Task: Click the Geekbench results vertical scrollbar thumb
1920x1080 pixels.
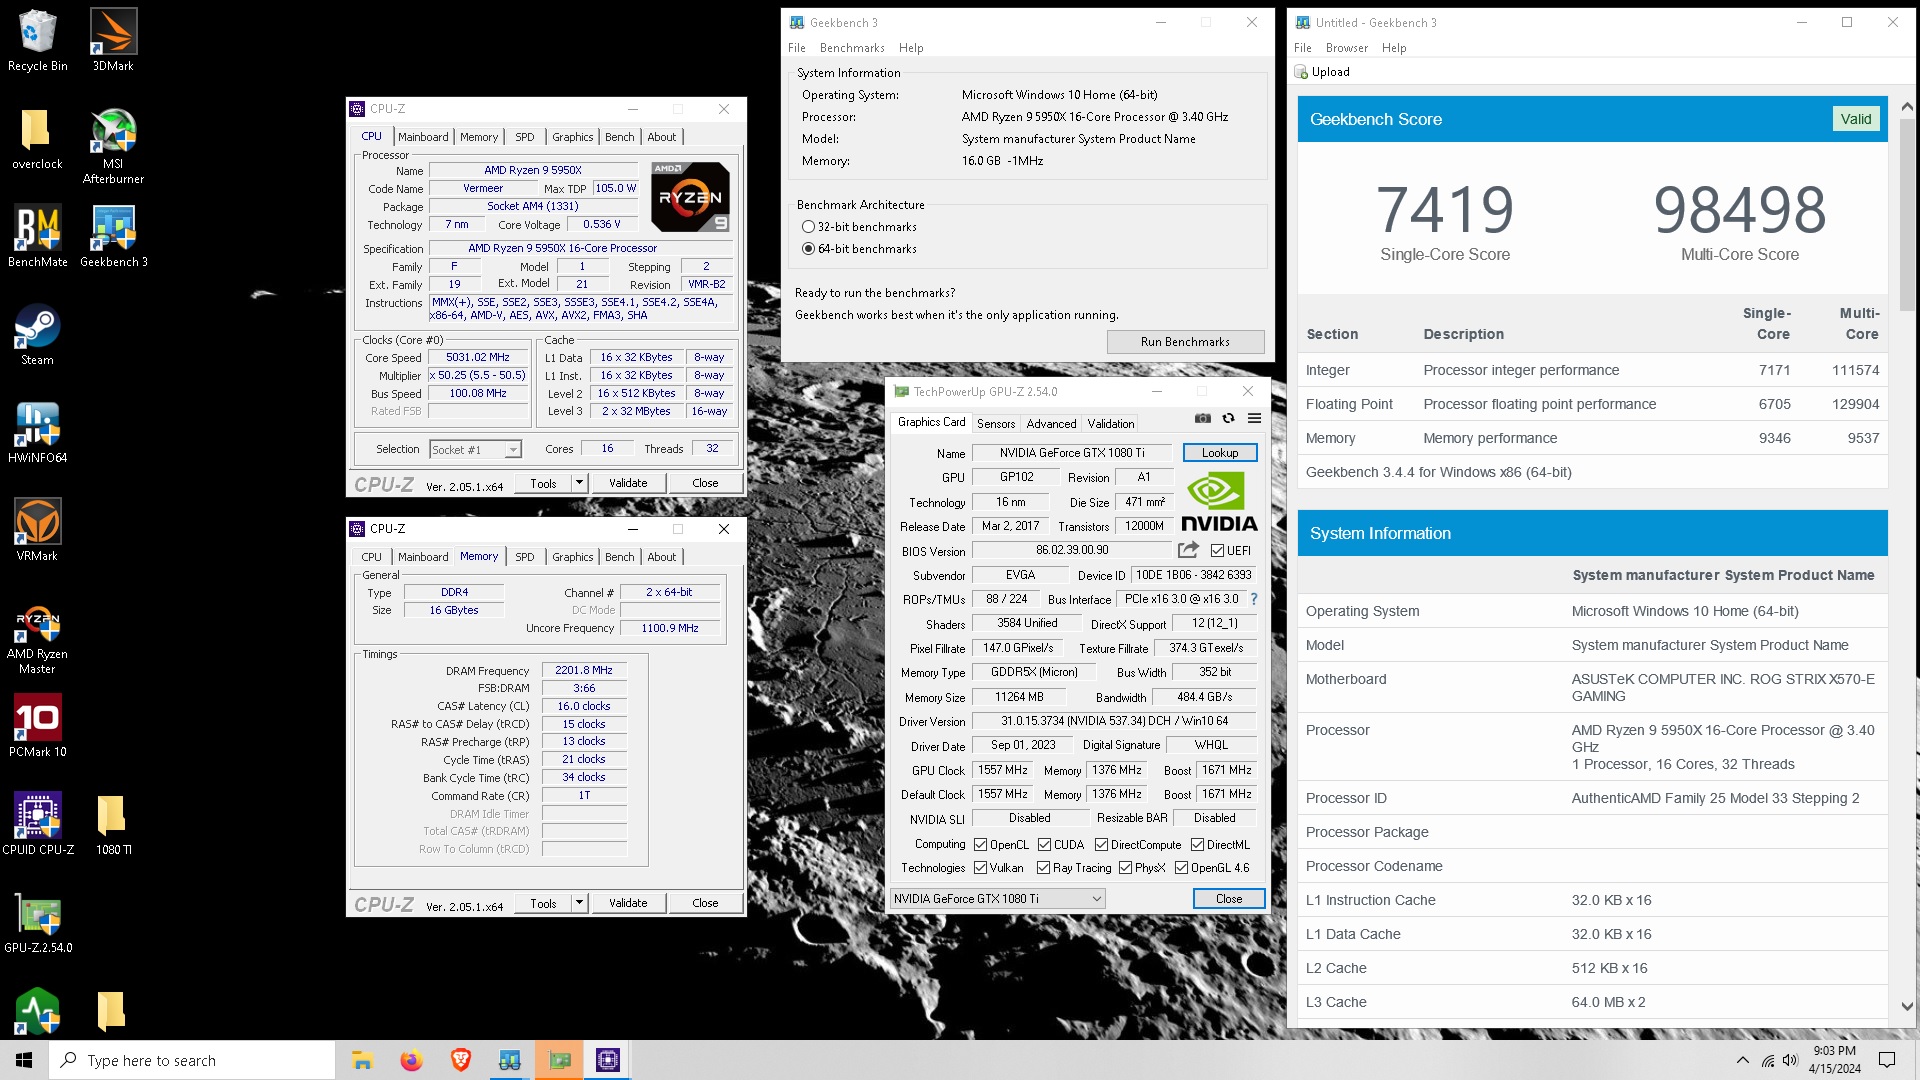Action: click(1906, 215)
